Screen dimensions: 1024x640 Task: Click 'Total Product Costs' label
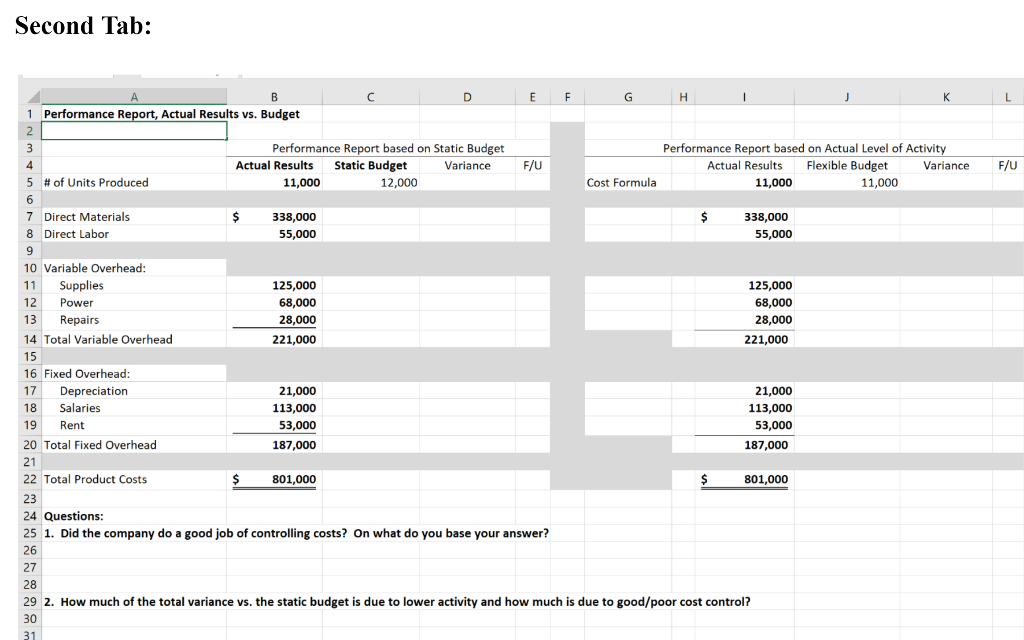(95, 479)
